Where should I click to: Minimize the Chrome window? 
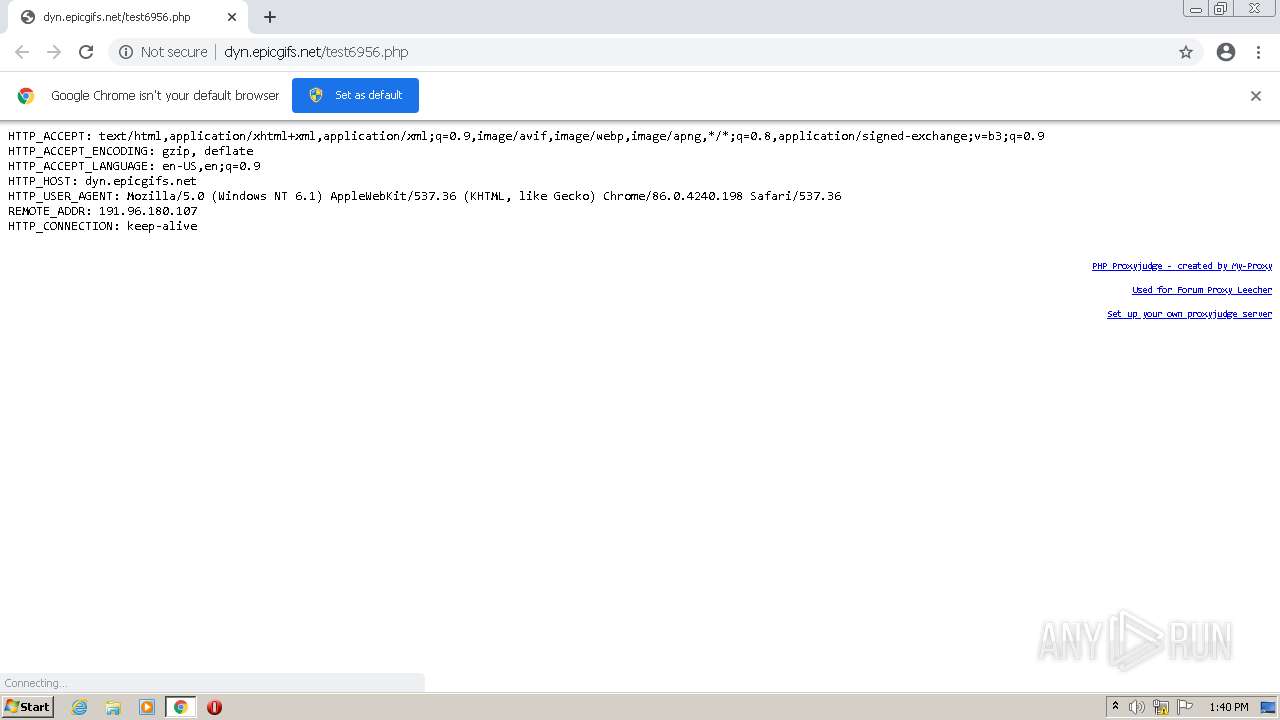(x=1196, y=9)
